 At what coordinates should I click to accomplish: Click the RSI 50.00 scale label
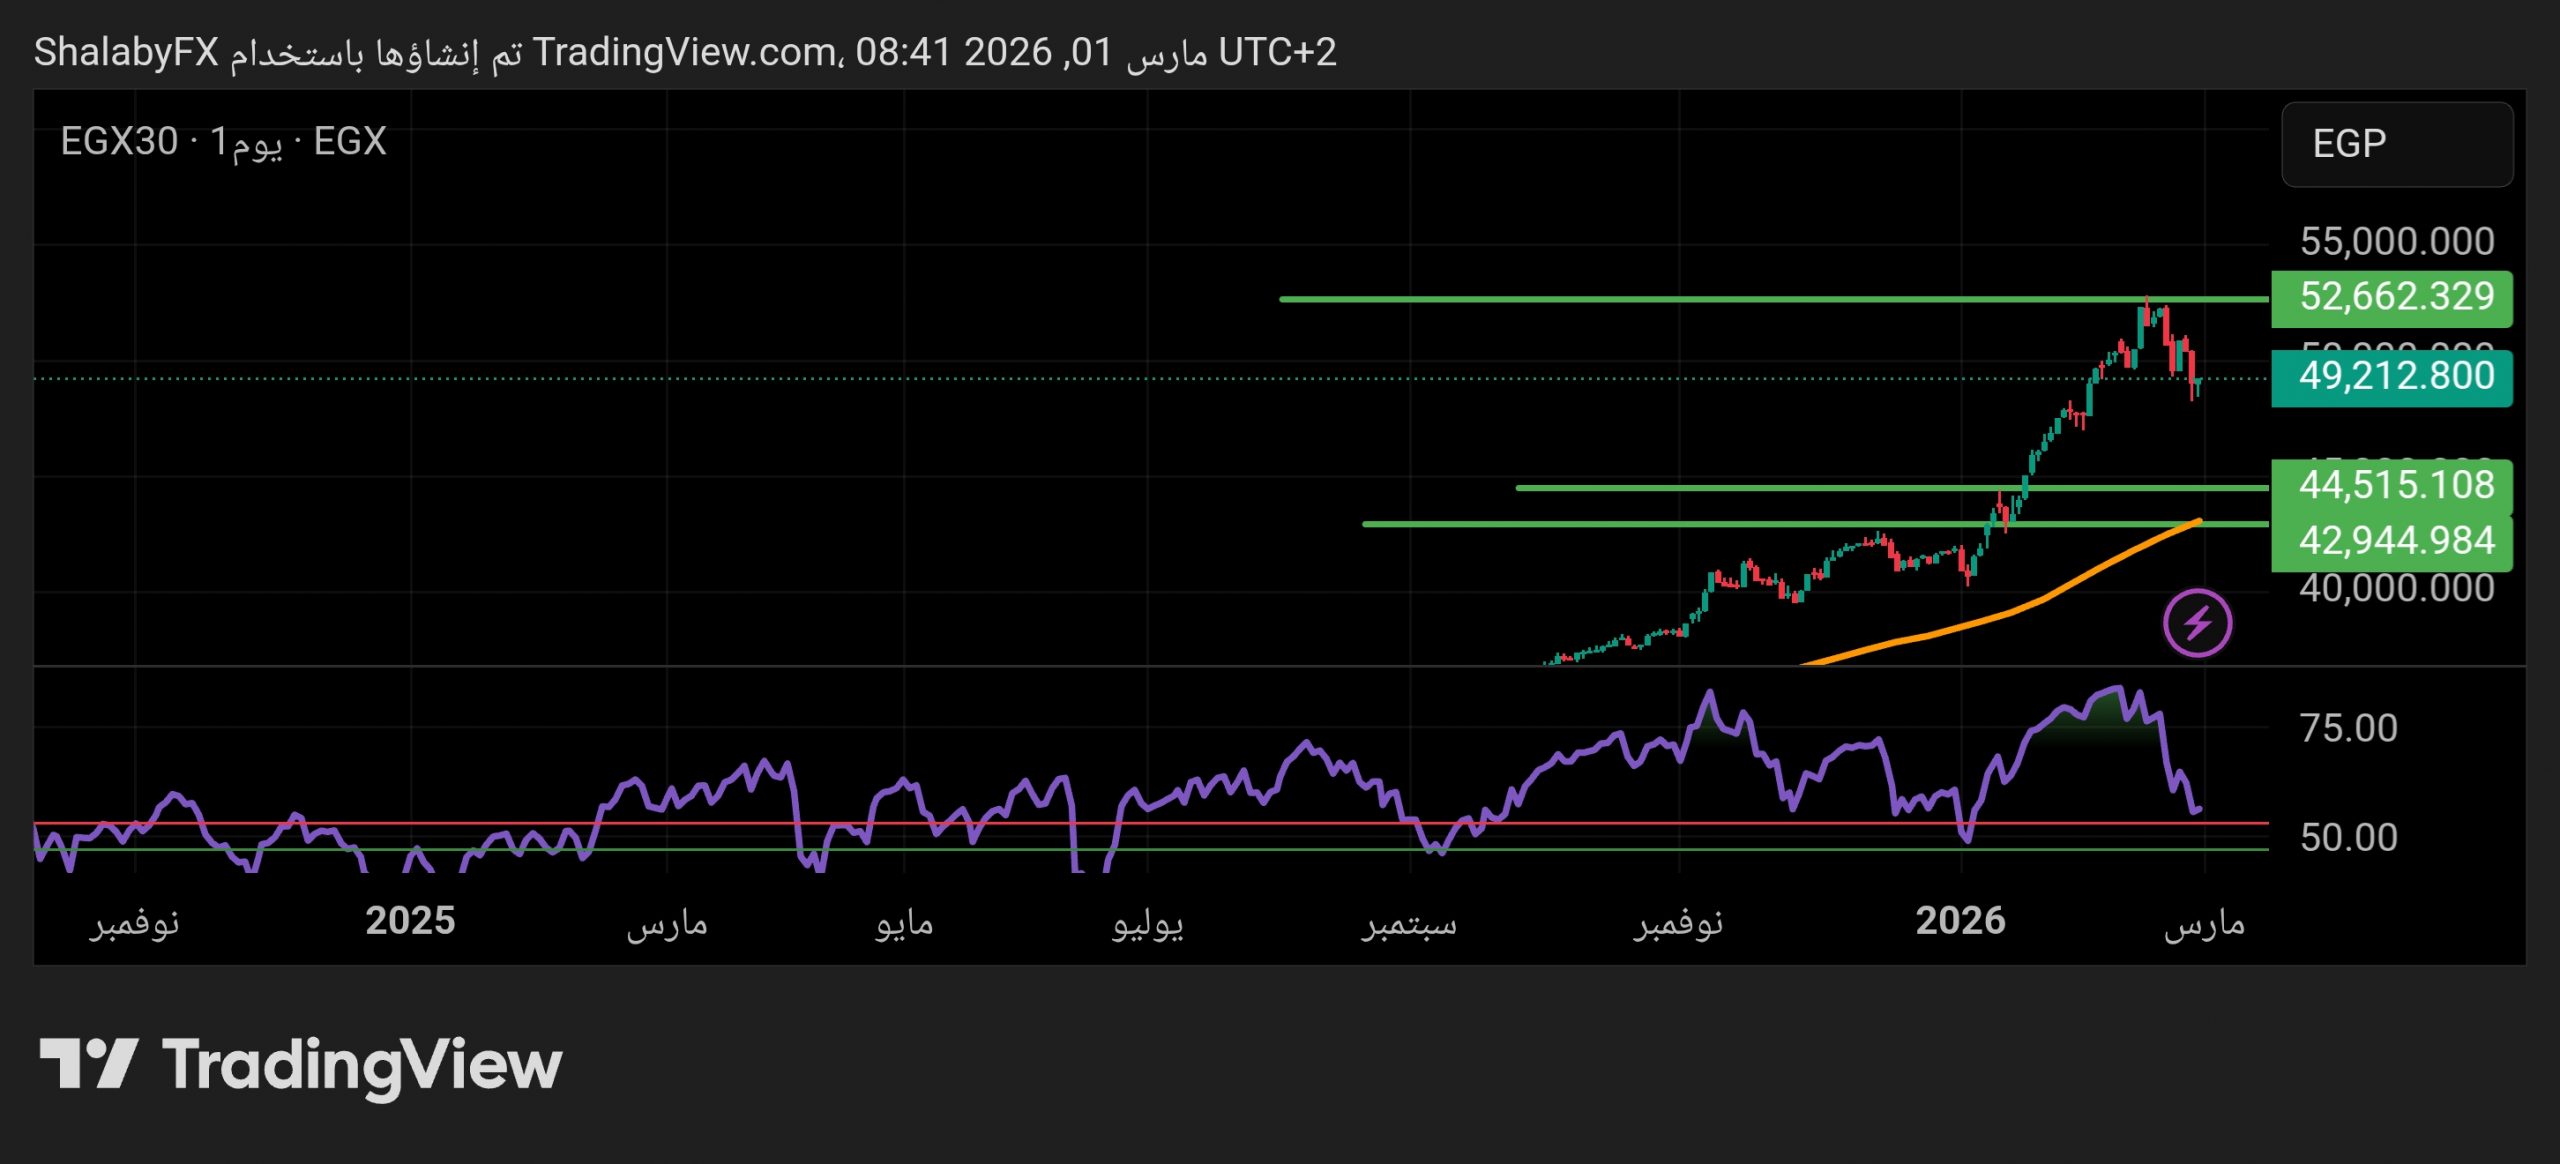pos(2348,838)
